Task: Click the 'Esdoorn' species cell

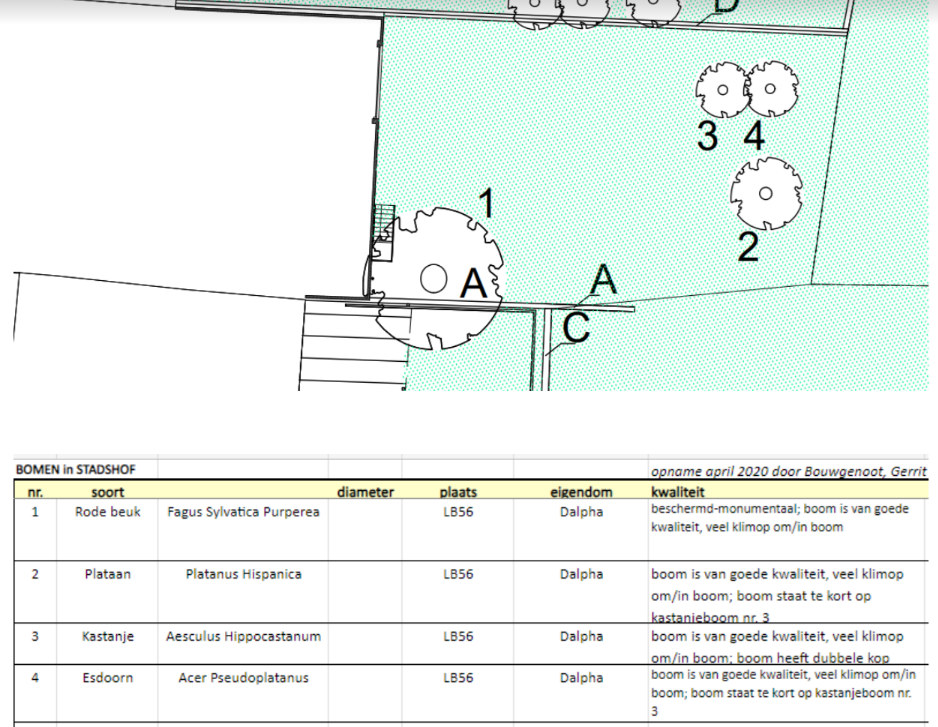Action: point(107,678)
